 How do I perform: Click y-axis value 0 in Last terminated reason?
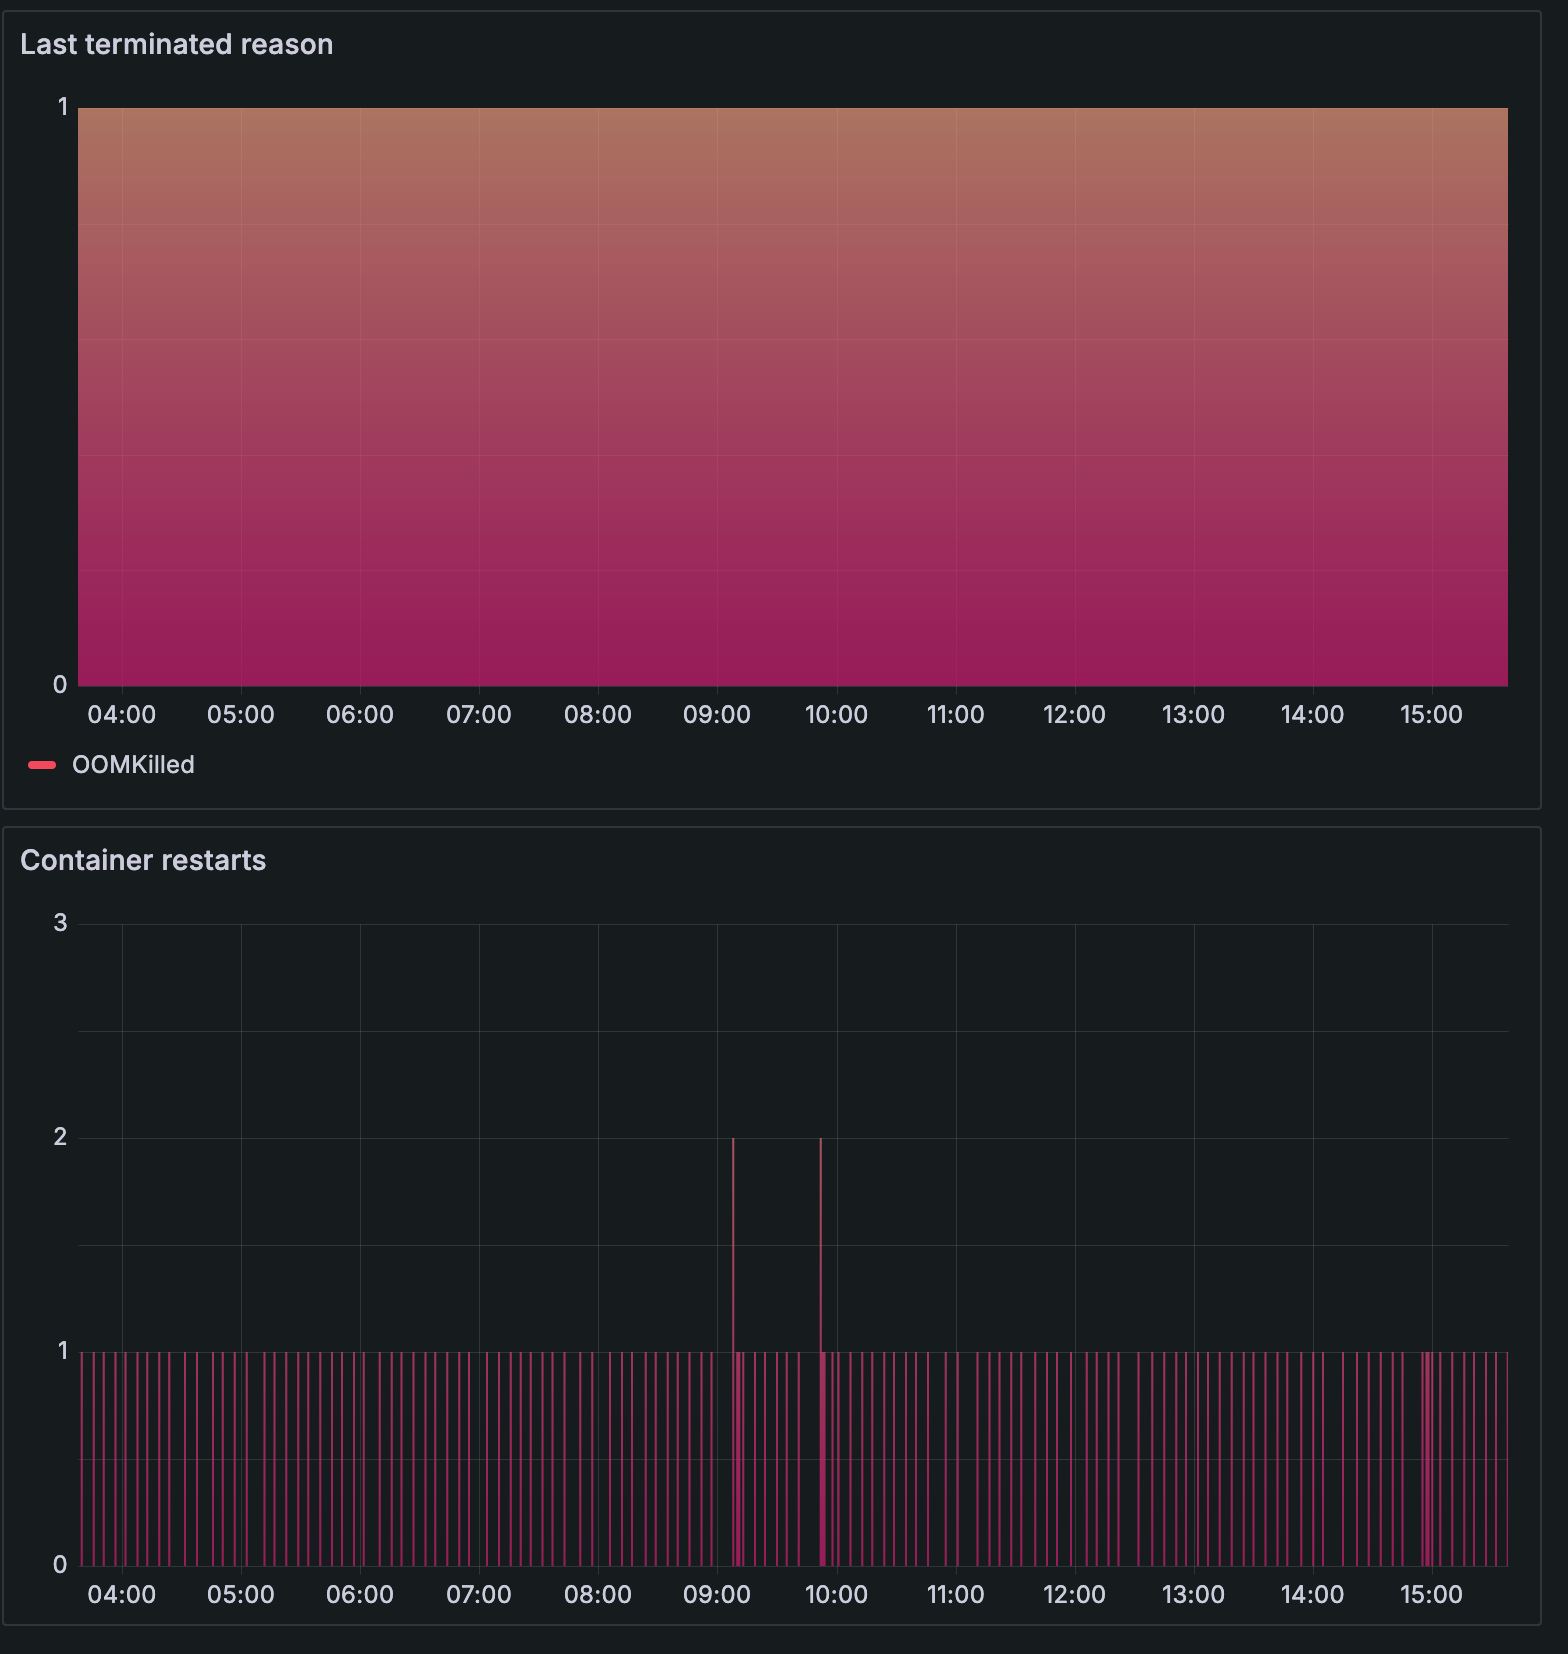pos(60,685)
